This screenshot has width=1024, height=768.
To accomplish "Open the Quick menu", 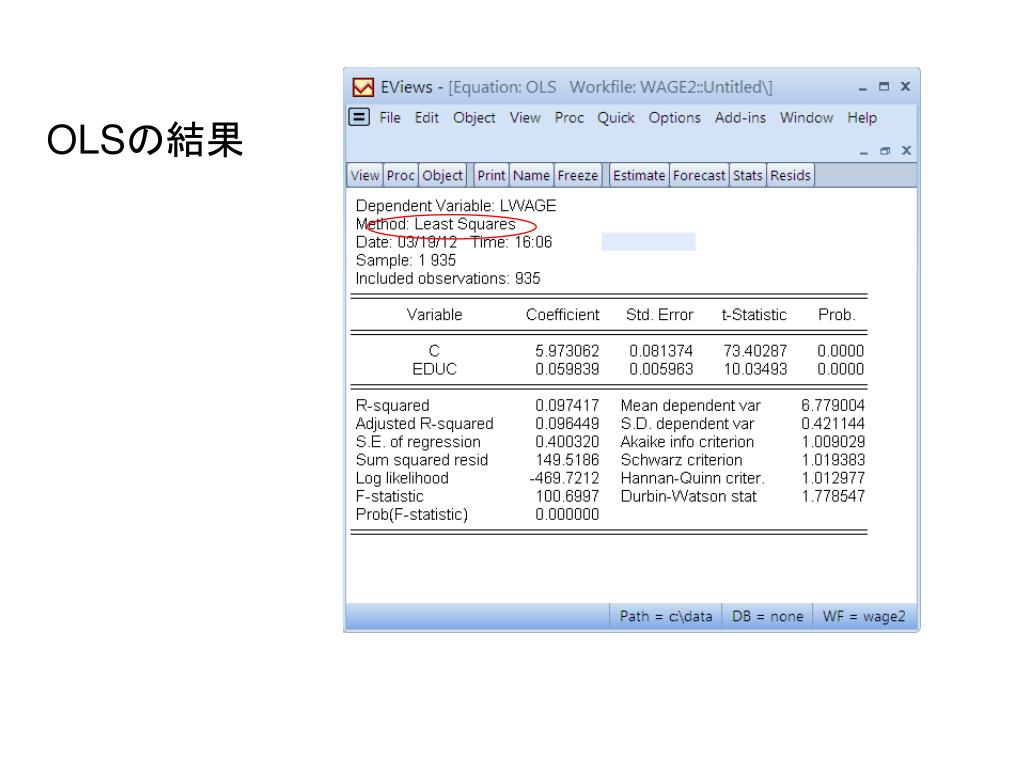I will tap(616, 118).
